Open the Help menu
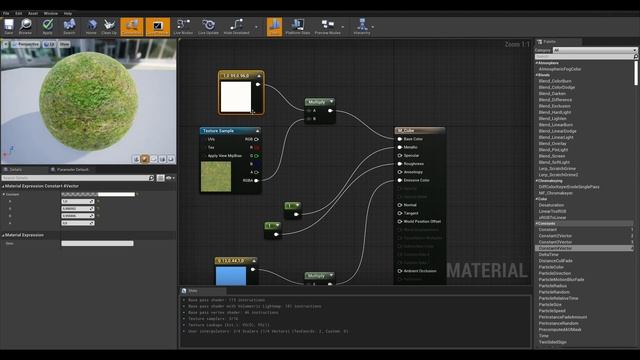The width and height of the screenshot is (640, 360). [68, 13]
